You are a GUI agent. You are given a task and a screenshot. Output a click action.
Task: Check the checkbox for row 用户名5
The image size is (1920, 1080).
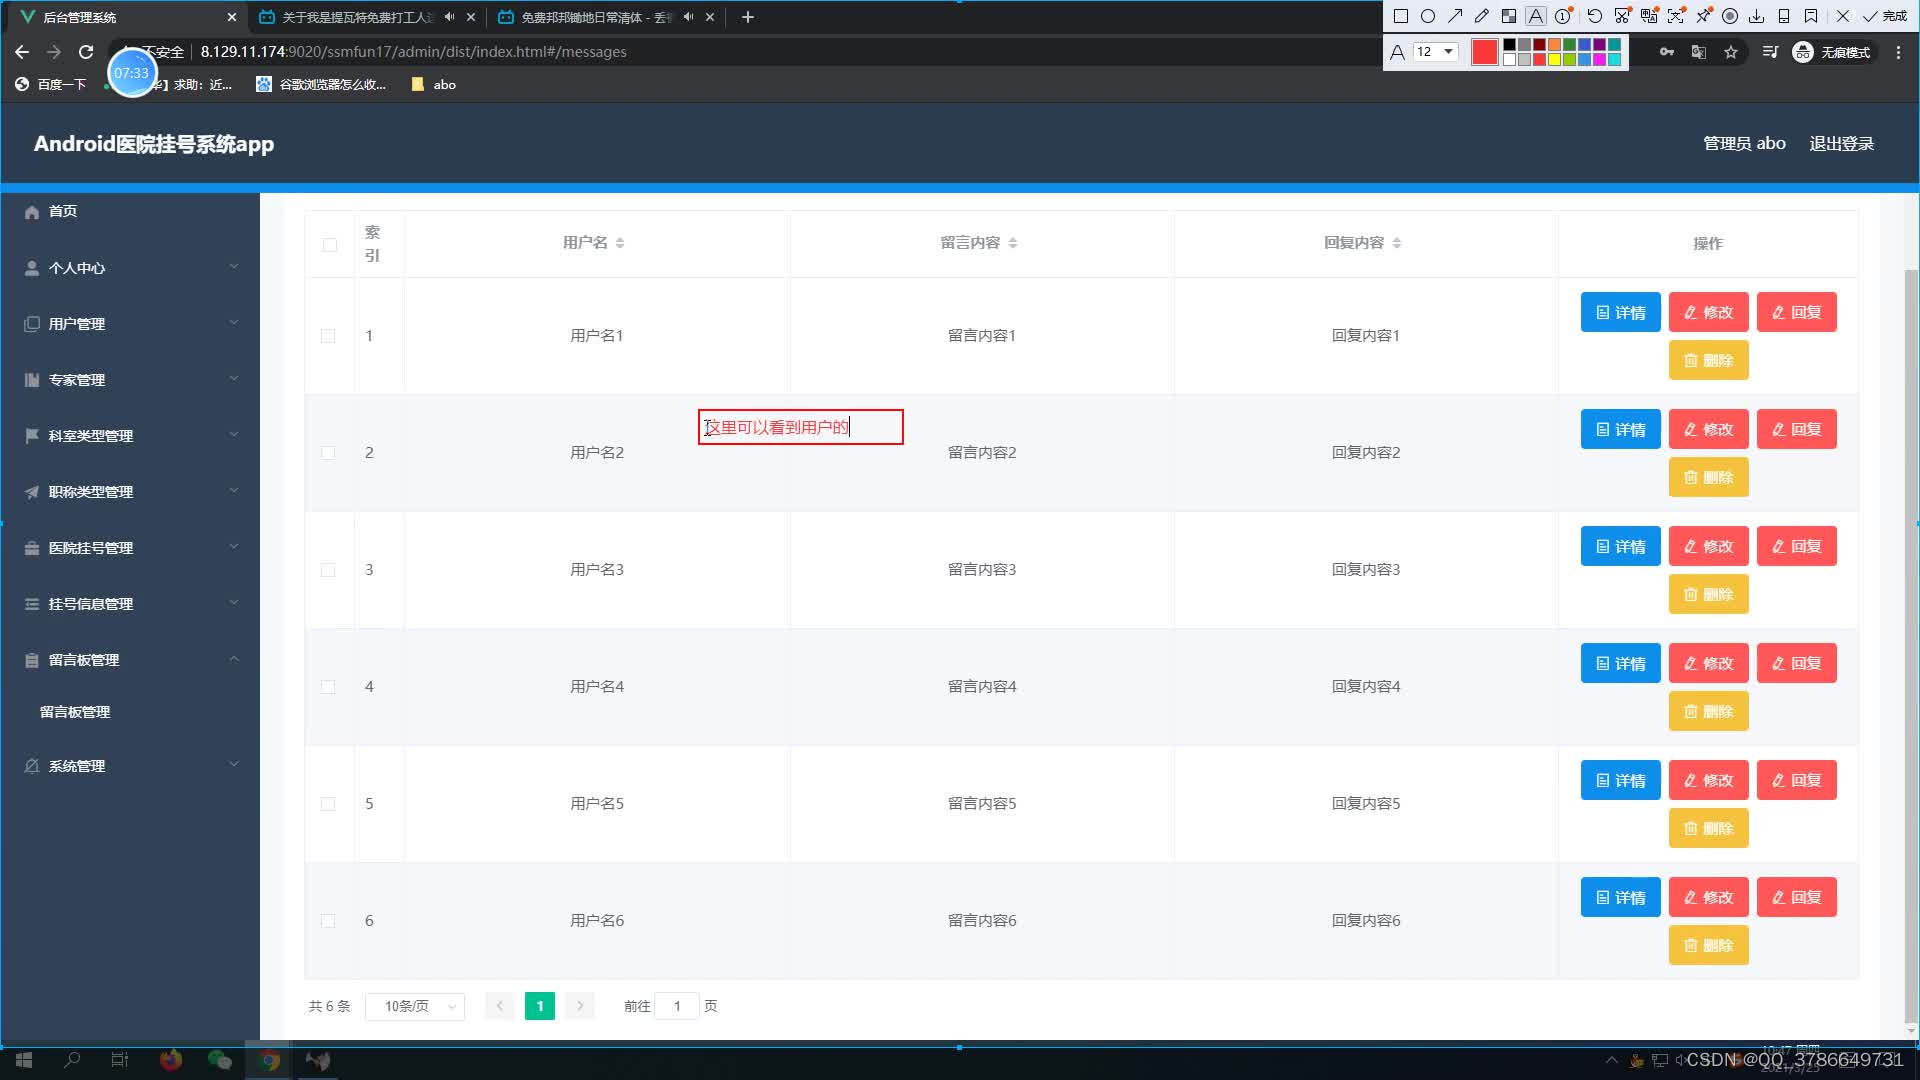[328, 804]
